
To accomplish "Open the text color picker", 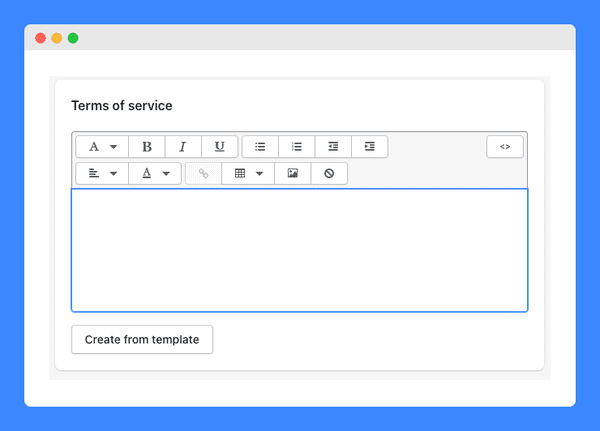I will coord(155,173).
